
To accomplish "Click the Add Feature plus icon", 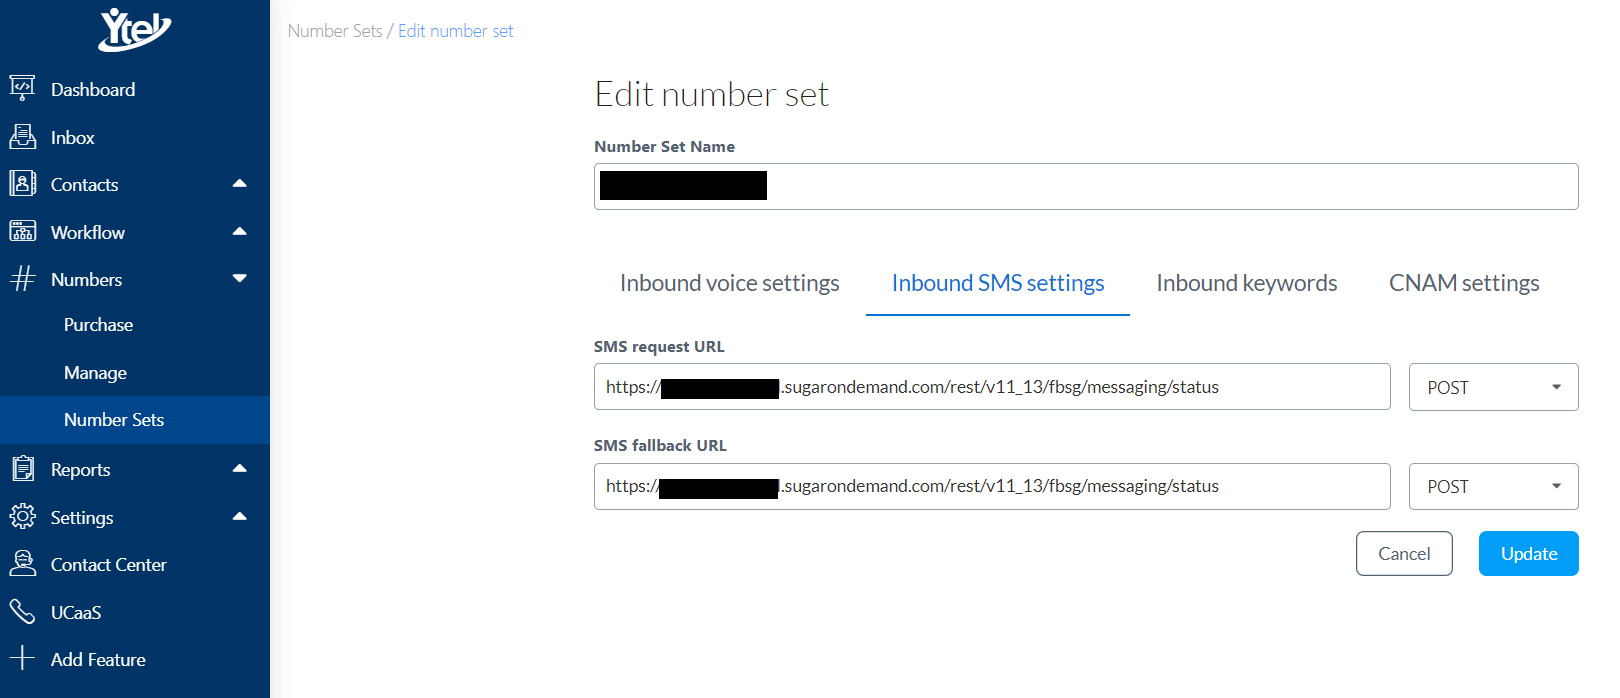I will coord(22,659).
